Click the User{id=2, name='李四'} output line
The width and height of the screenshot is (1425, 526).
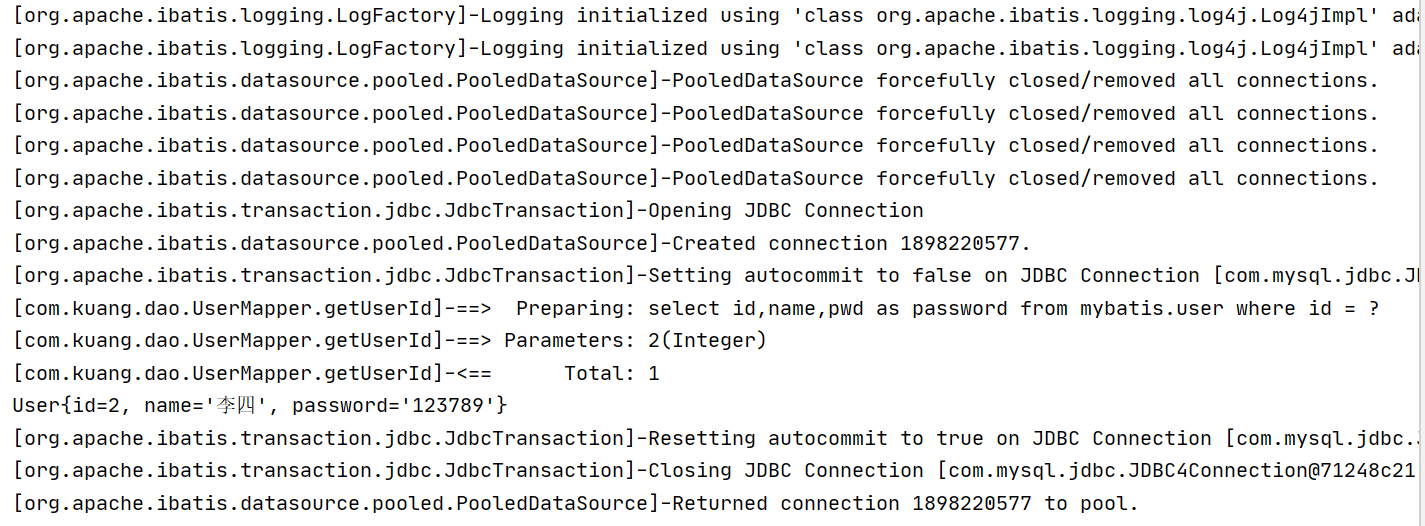point(260,406)
